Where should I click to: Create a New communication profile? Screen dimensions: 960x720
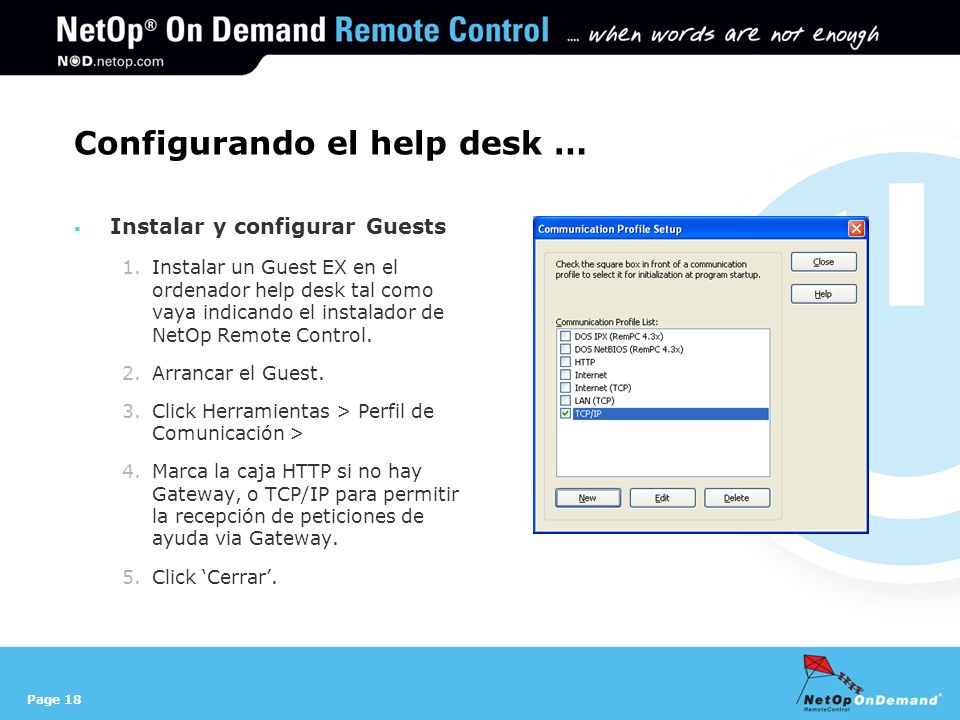[x=588, y=498]
